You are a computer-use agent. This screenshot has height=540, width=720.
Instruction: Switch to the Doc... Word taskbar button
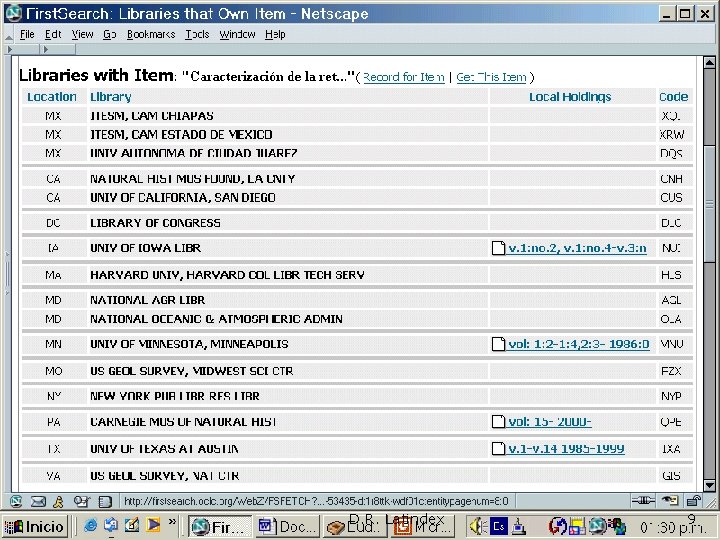[x=286, y=526]
